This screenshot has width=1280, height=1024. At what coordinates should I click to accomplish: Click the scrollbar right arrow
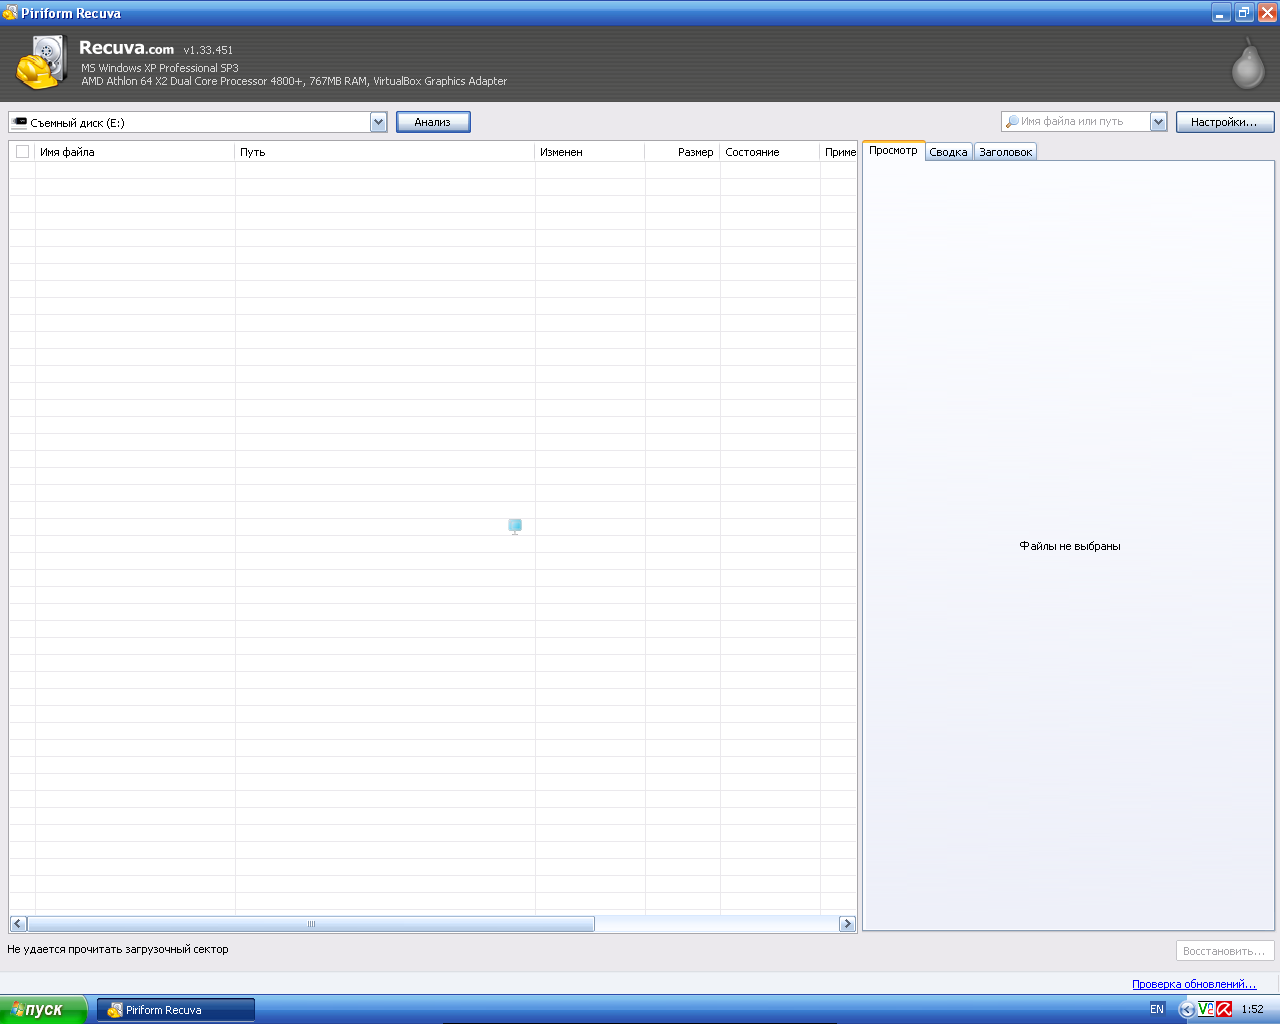click(x=847, y=924)
